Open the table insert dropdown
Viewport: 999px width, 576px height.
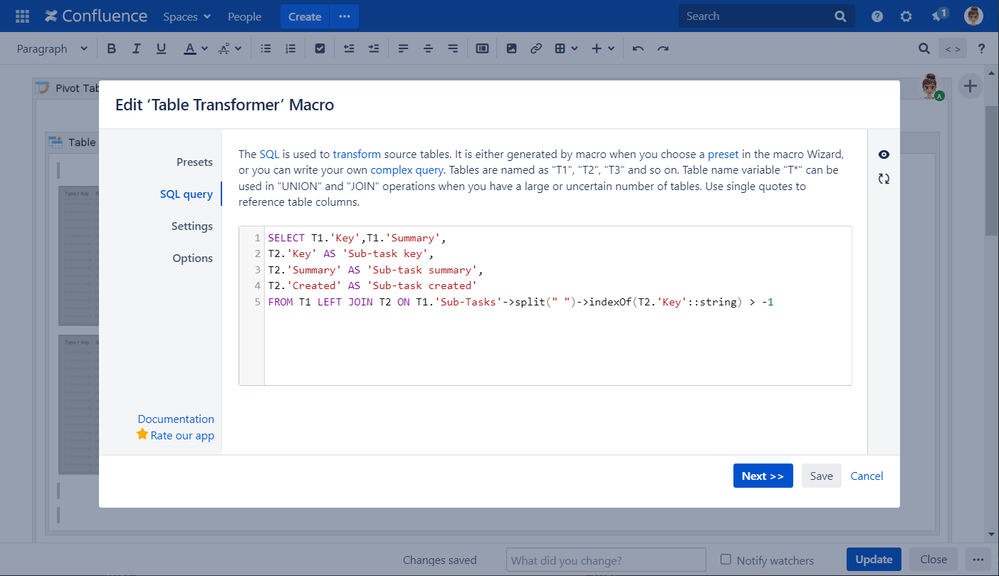point(566,49)
